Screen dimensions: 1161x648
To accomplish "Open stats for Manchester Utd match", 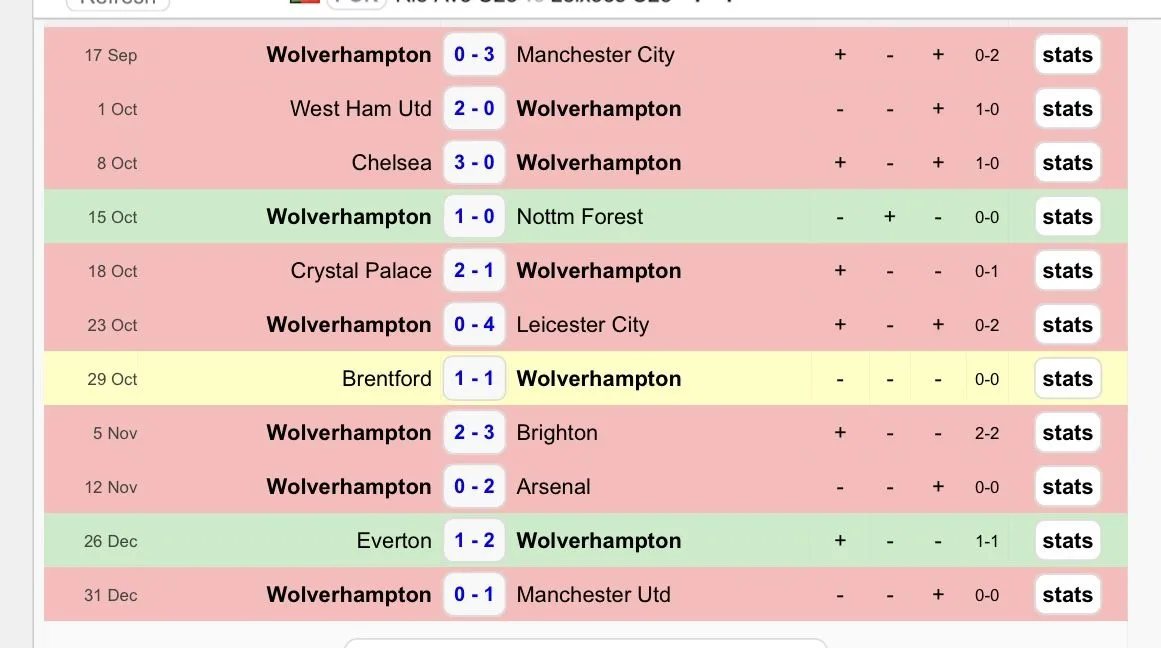I will tap(1067, 595).
